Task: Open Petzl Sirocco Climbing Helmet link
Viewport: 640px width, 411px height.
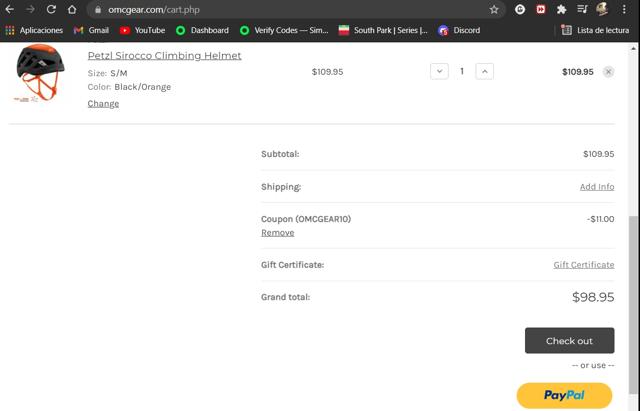Action: coord(164,56)
